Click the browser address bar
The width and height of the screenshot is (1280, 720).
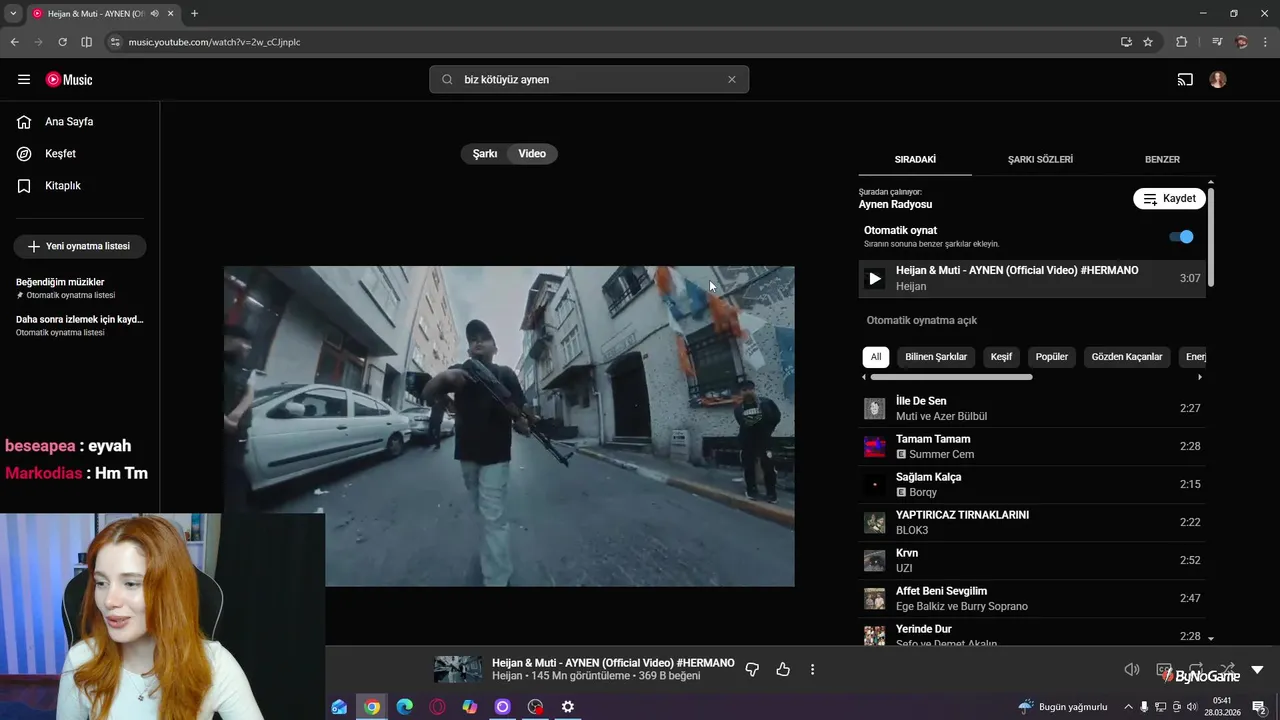(610, 42)
